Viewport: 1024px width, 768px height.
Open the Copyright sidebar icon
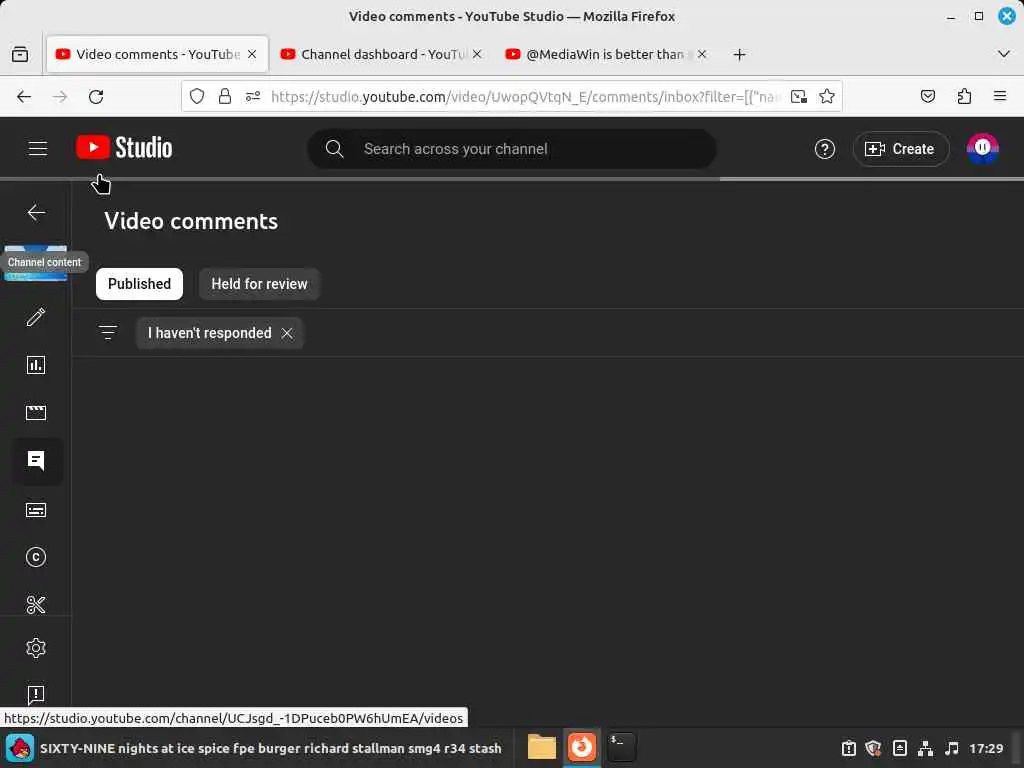coord(36,557)
